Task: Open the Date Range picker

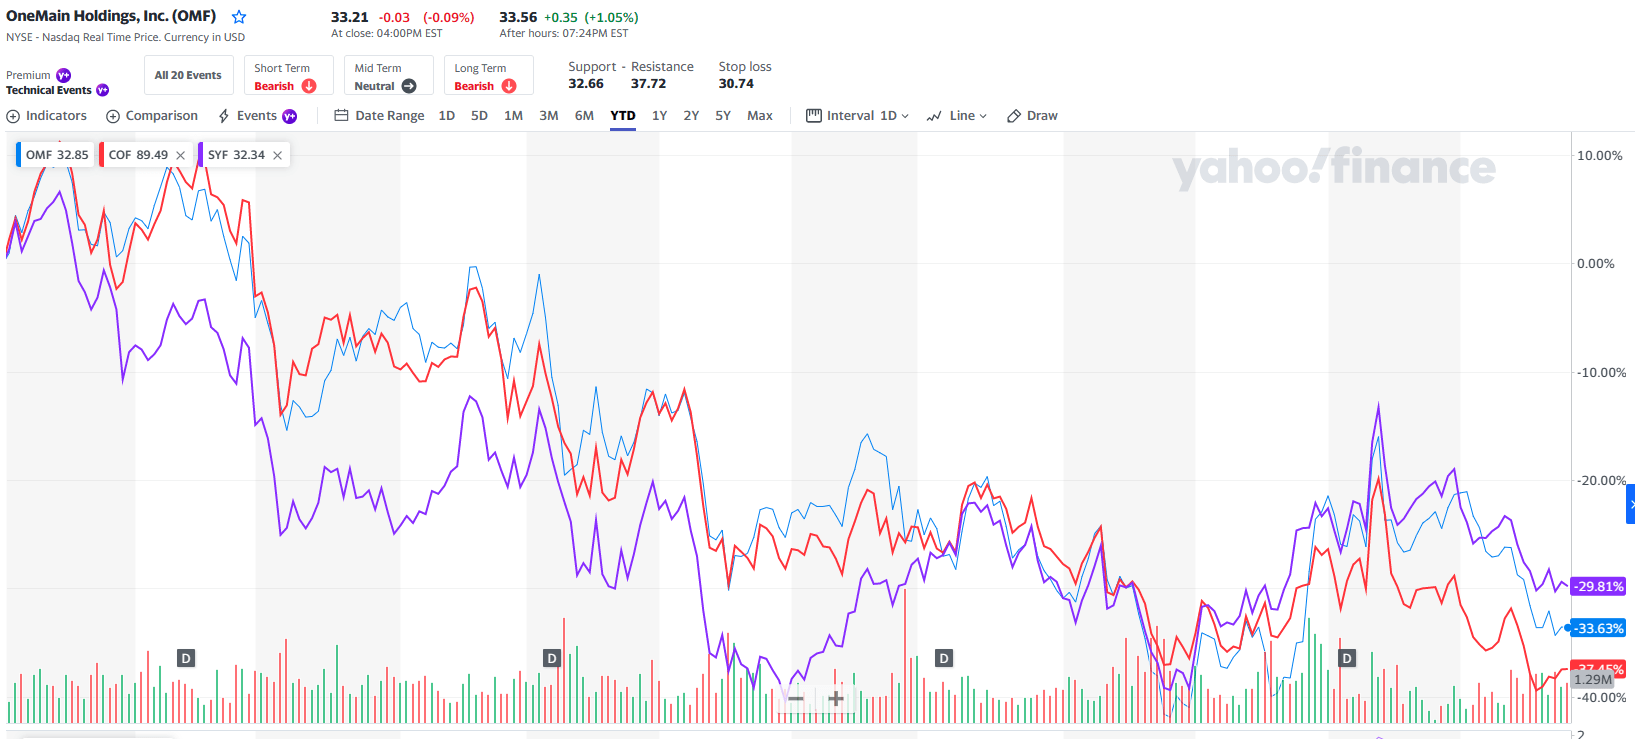Action: point(379,116)
